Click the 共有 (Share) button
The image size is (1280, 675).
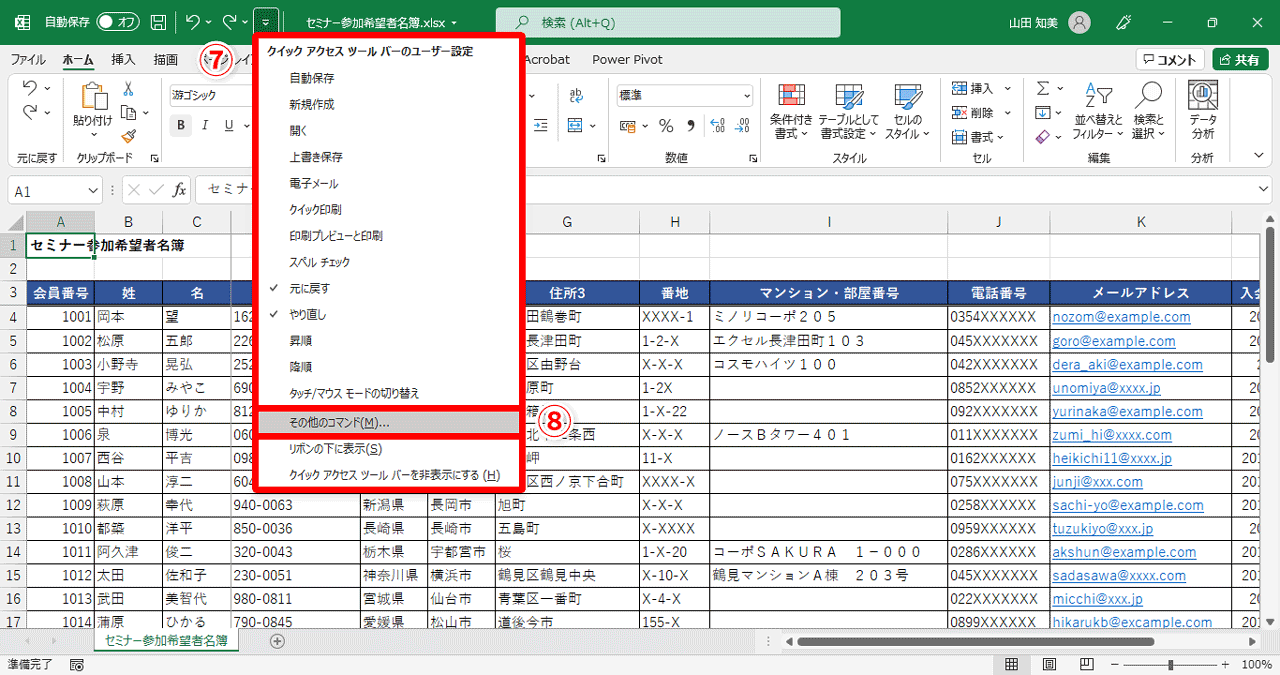pyautogui.click(x=1240, y=59)
